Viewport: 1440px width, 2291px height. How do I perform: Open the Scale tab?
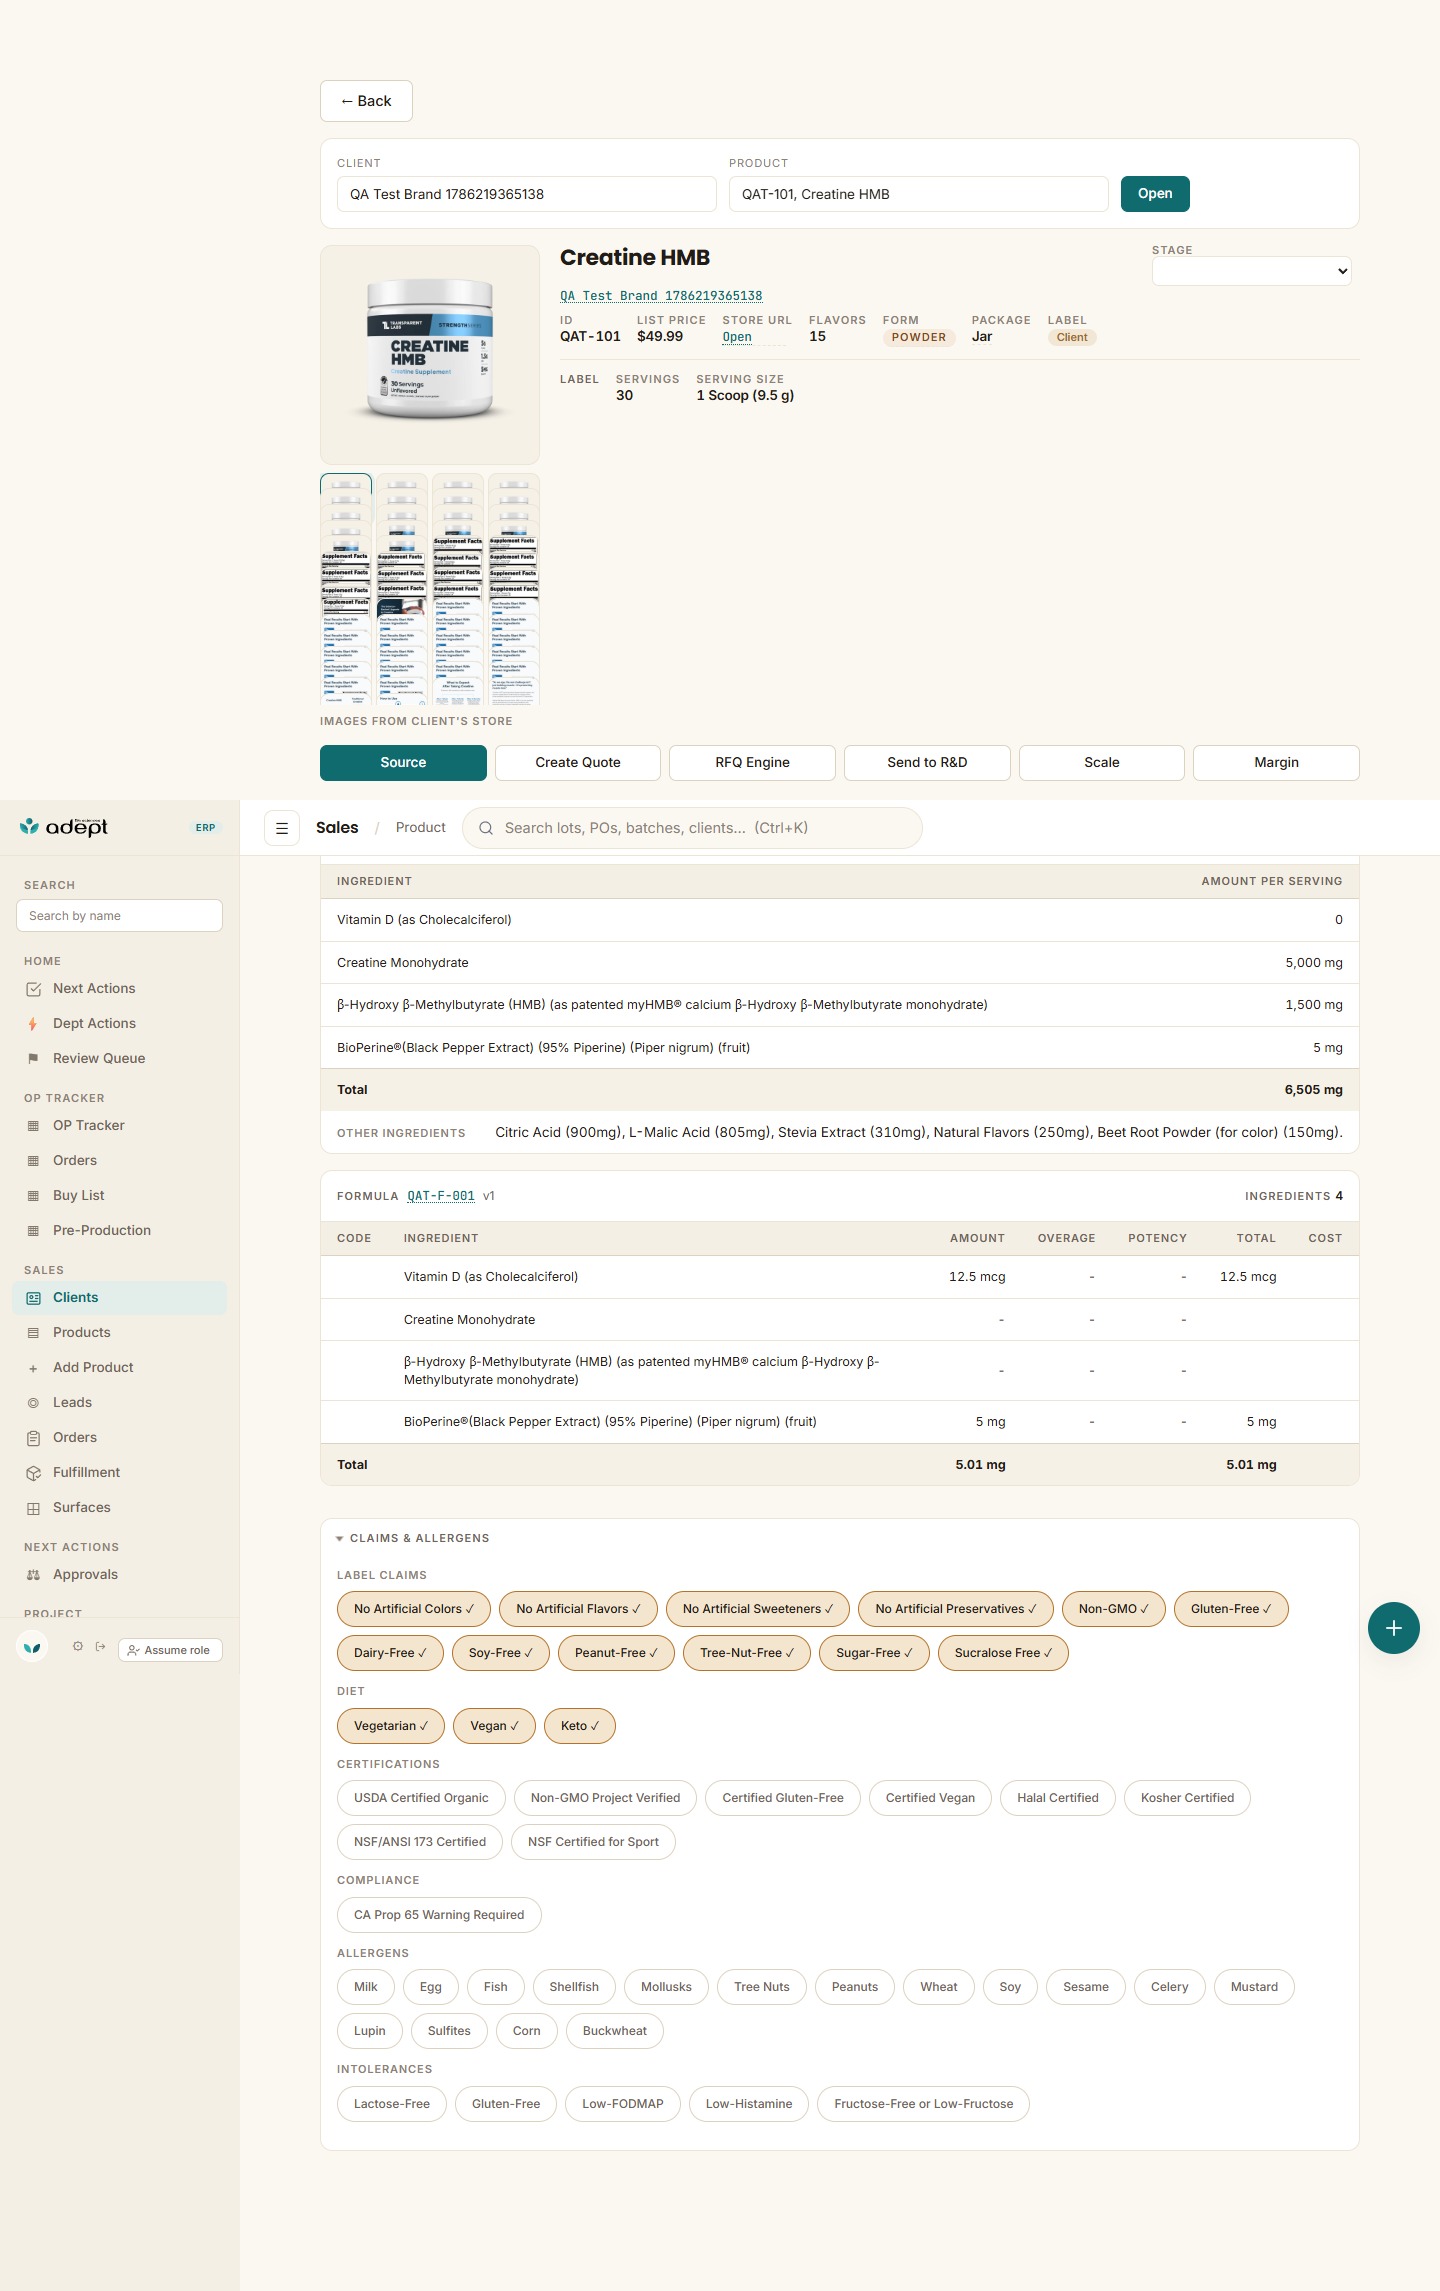pyautogui.click(x=1102, y=762)
